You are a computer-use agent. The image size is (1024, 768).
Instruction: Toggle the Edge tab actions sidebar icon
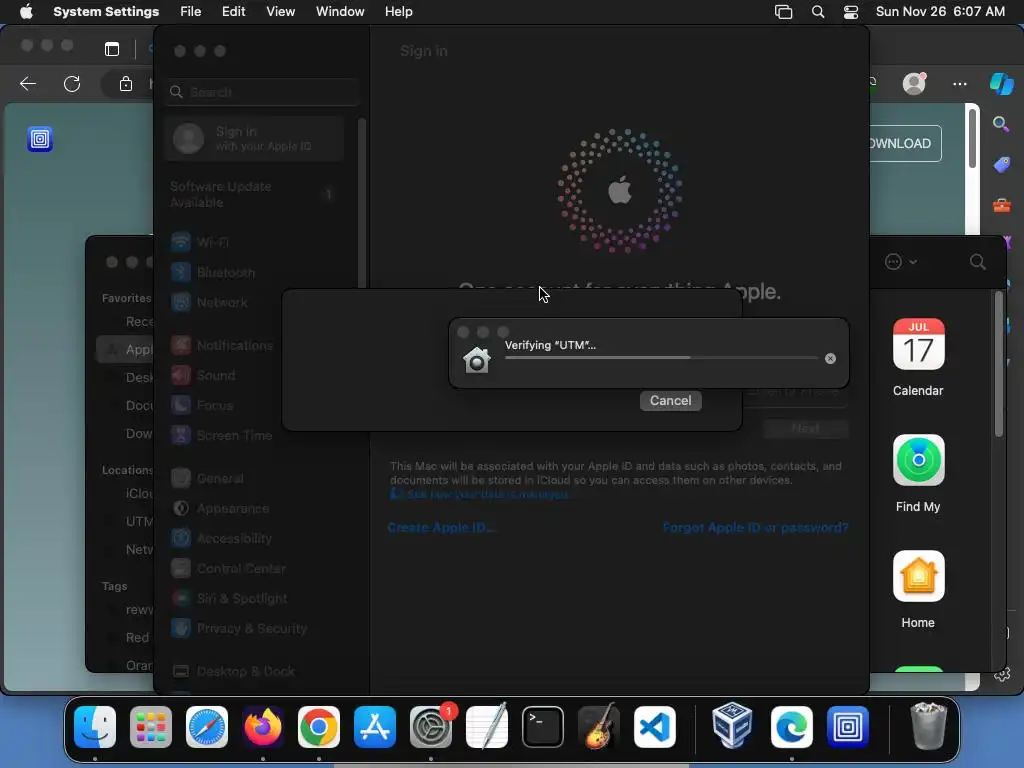112,49
